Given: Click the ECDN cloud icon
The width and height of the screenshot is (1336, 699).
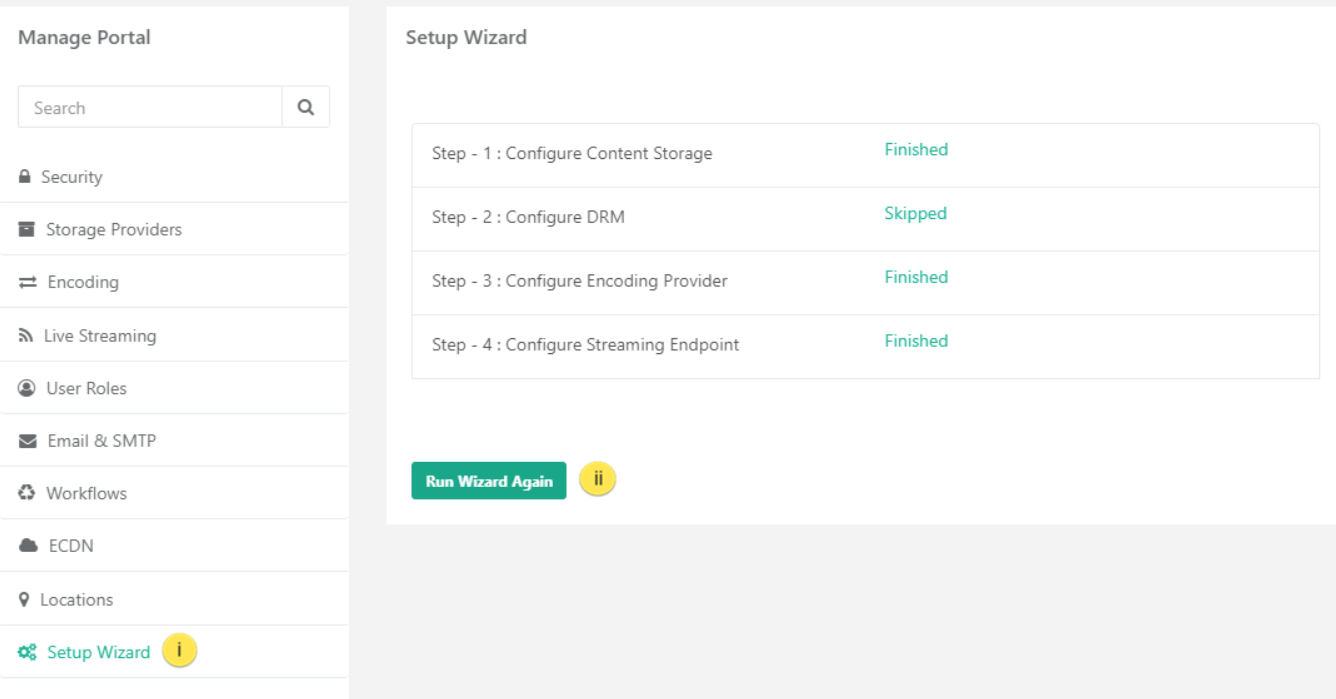Looking at the screenshot, I should 28,546.
